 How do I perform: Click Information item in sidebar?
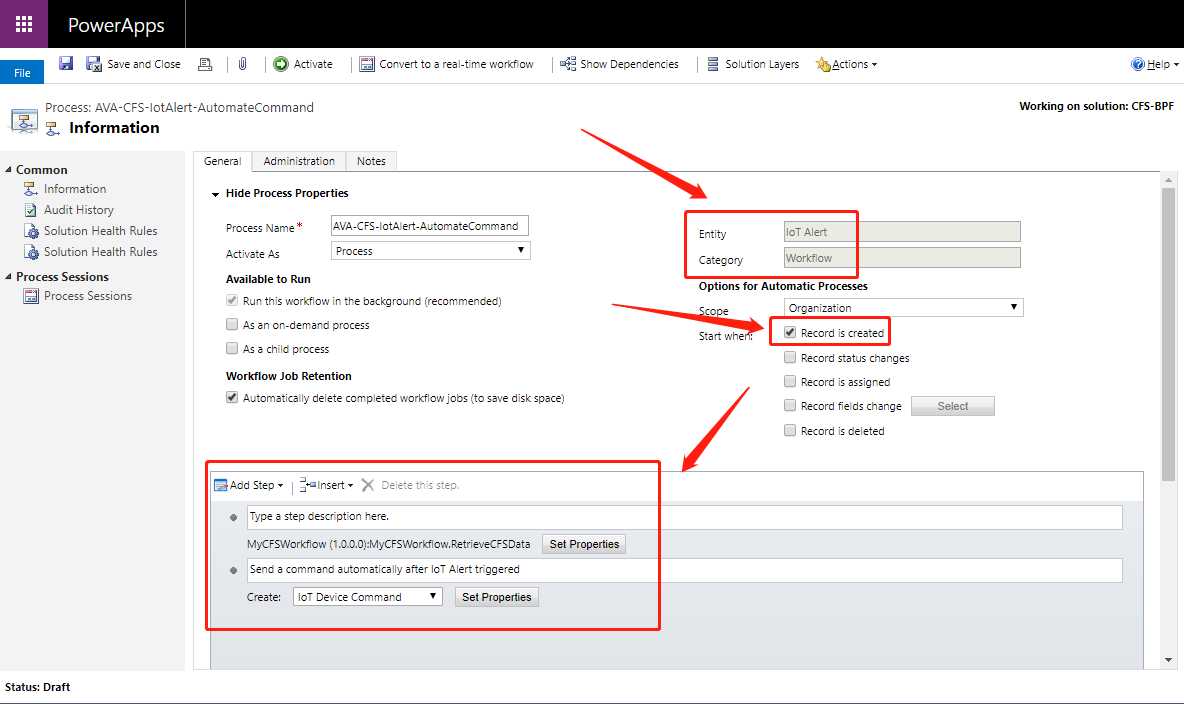click(x=75, y=189)
